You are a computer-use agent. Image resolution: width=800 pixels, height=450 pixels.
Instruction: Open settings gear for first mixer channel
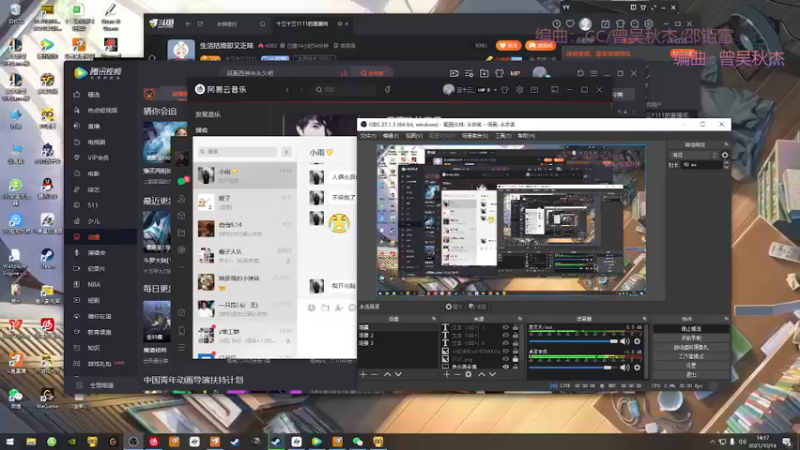(x=637, y=341)
